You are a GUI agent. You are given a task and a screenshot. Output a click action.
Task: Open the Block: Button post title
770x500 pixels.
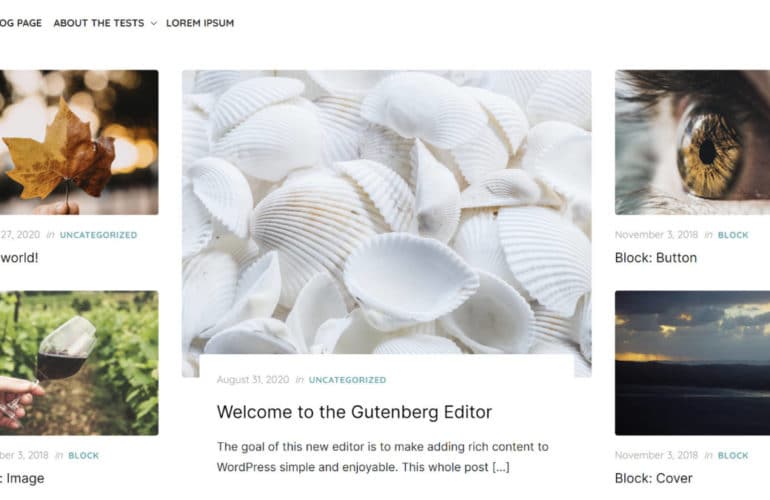pos(656,258)
